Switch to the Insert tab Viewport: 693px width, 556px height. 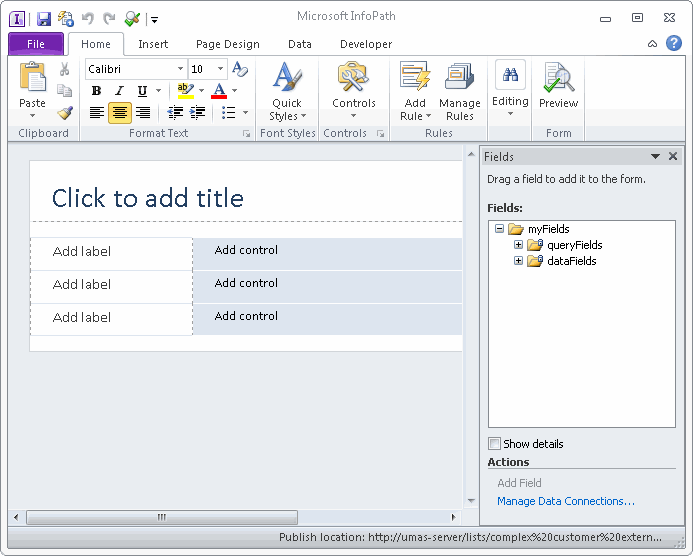[x=153, y=44]
